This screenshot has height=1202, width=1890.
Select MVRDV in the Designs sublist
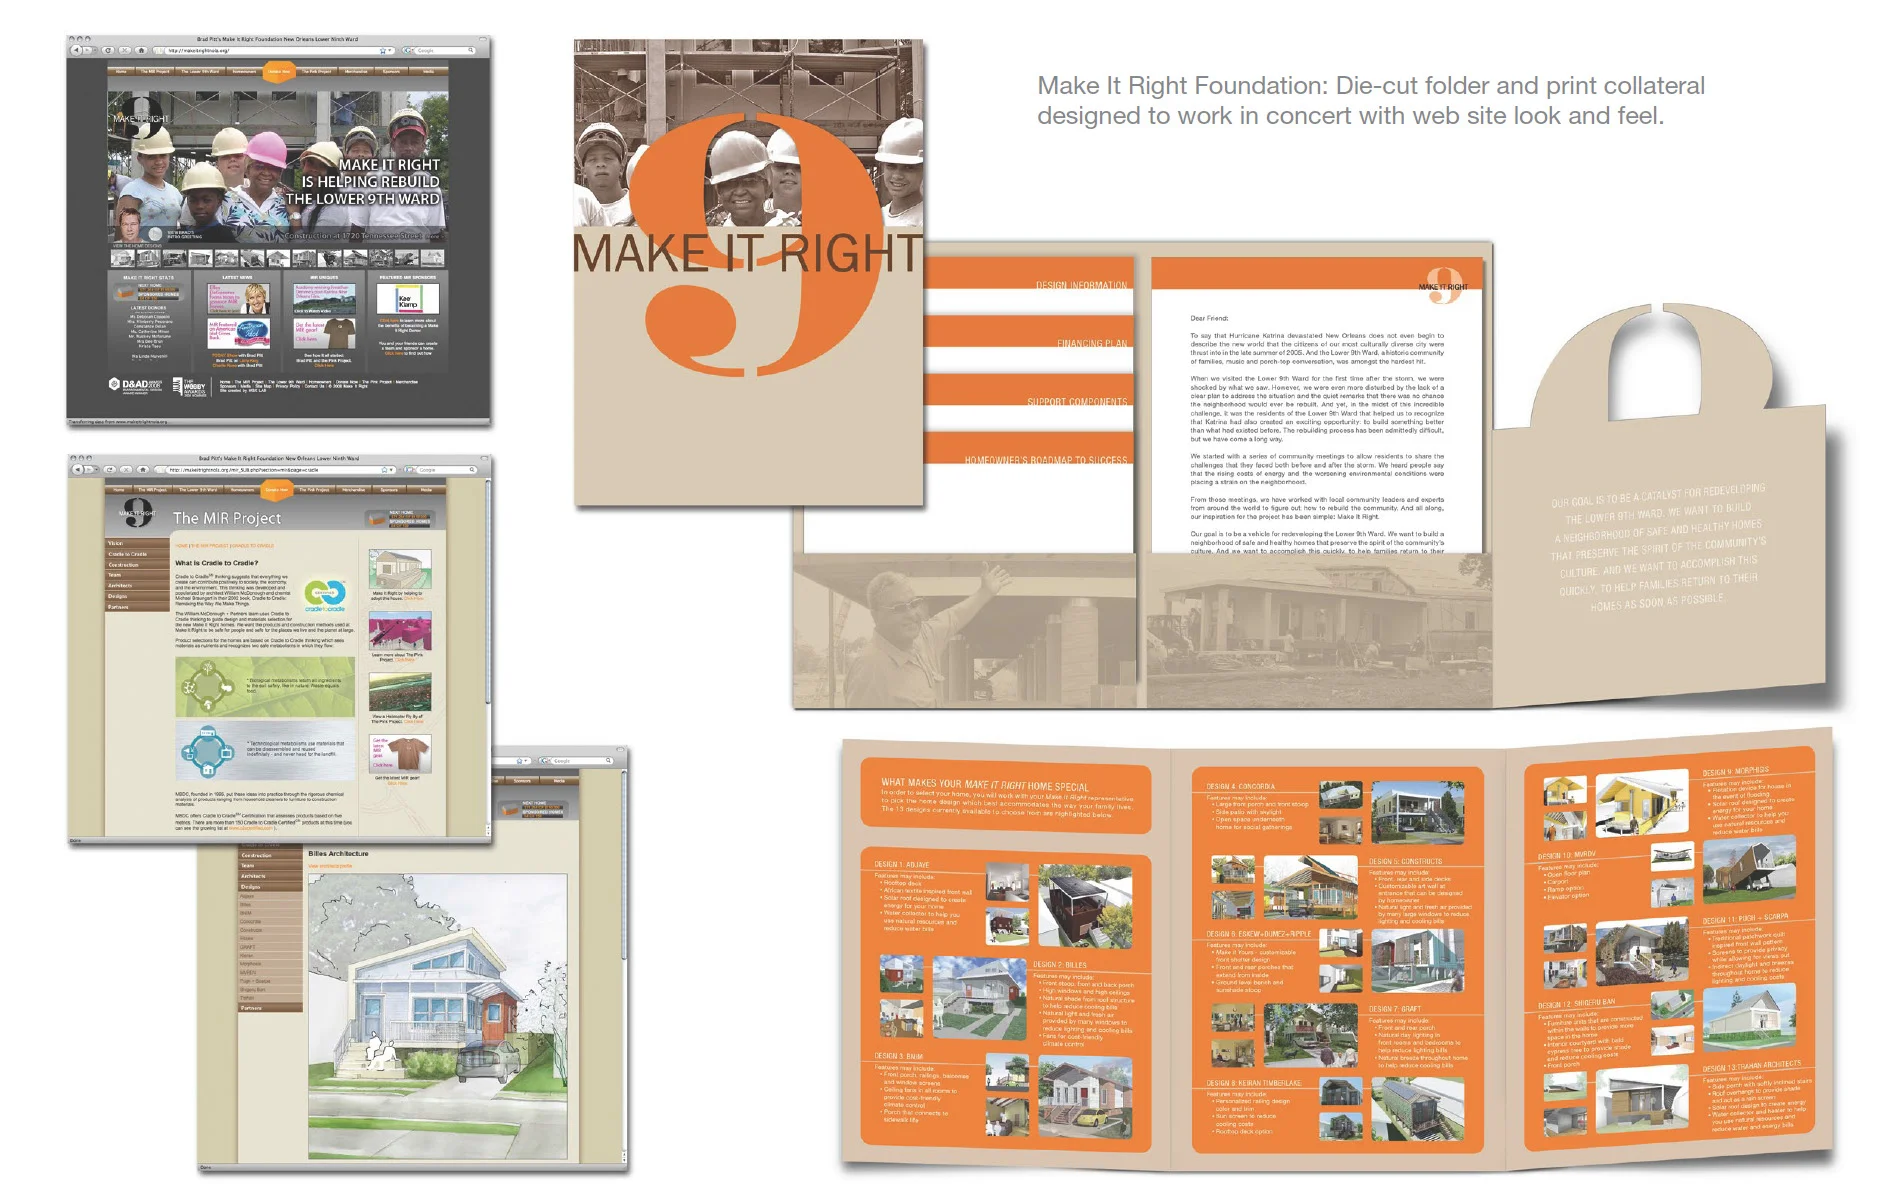point(270,973)
